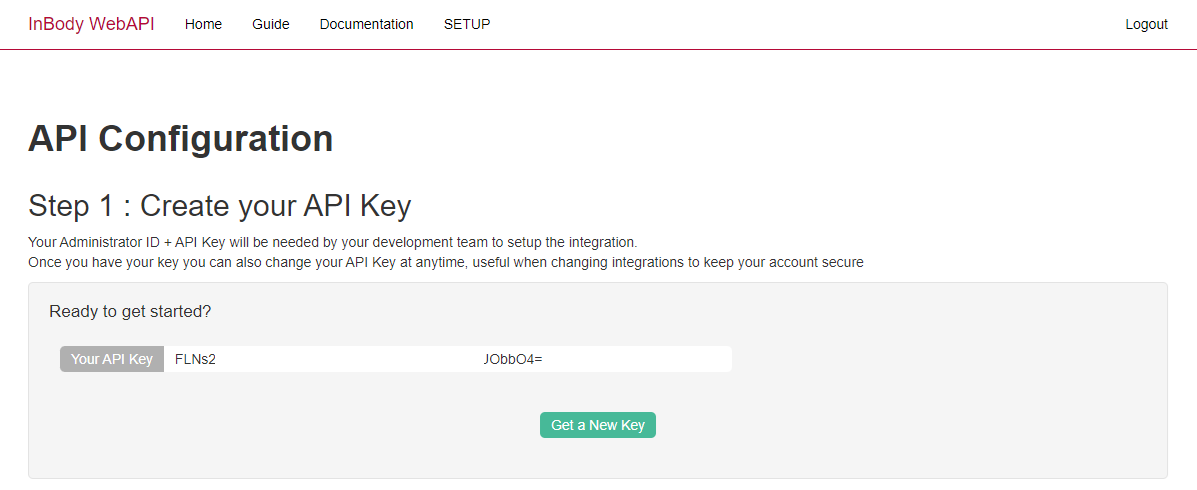1197x490 pixels.
Task: Click the 'Your API Key' label addon
Action: (112, 359)
